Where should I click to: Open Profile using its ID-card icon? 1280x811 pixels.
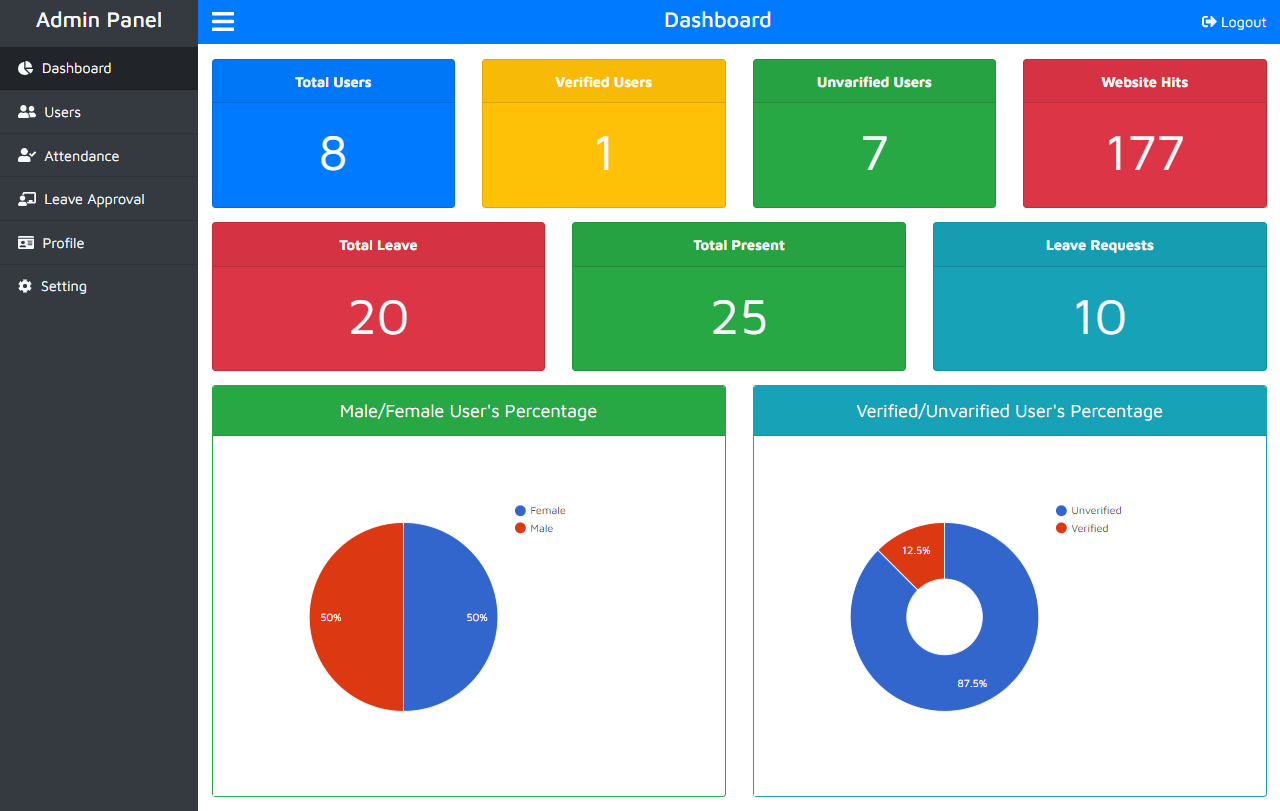click(25, 242)
